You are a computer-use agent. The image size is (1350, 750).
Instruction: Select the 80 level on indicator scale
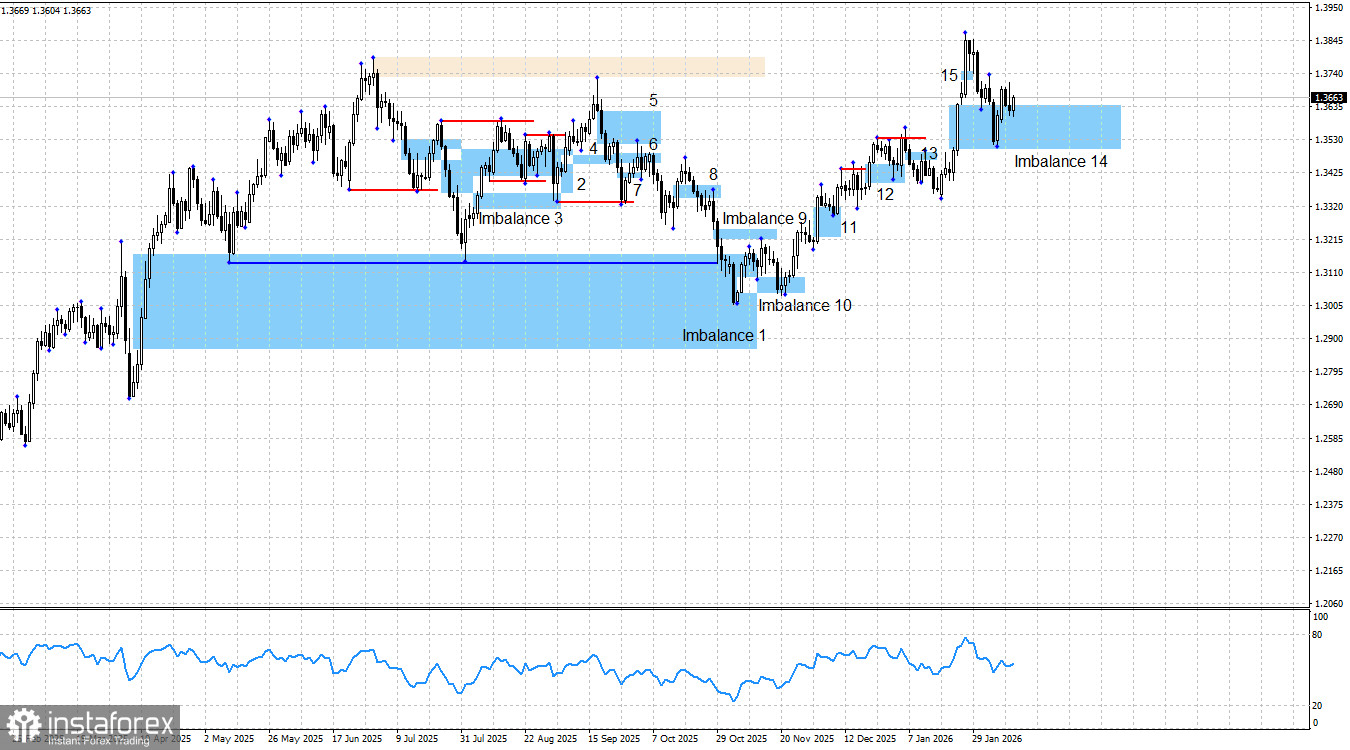pyautogui.click(x=1317, y=635)
